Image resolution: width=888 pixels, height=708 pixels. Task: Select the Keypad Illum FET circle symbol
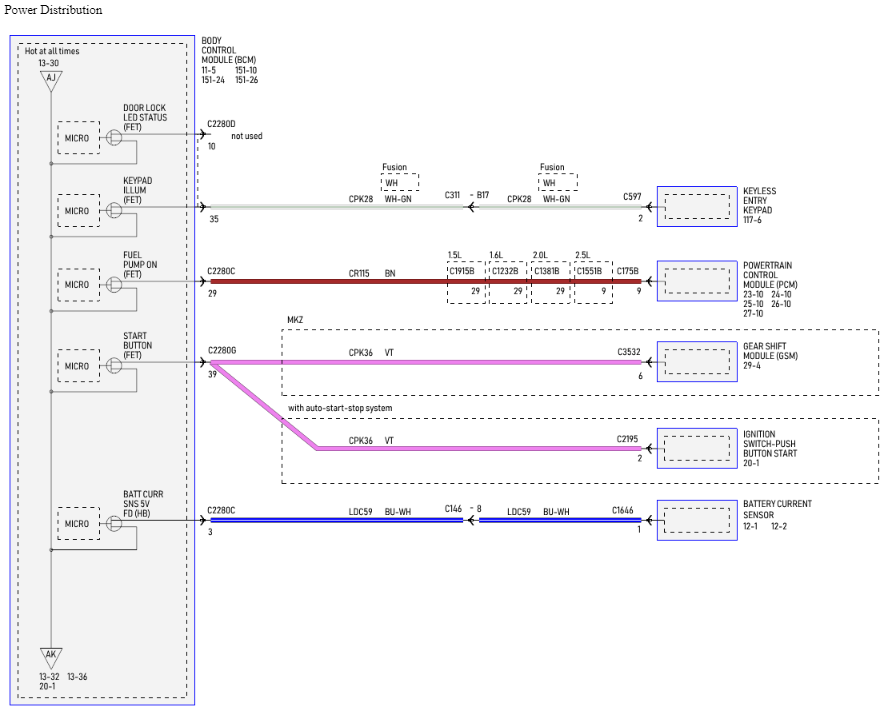[114, 211]
